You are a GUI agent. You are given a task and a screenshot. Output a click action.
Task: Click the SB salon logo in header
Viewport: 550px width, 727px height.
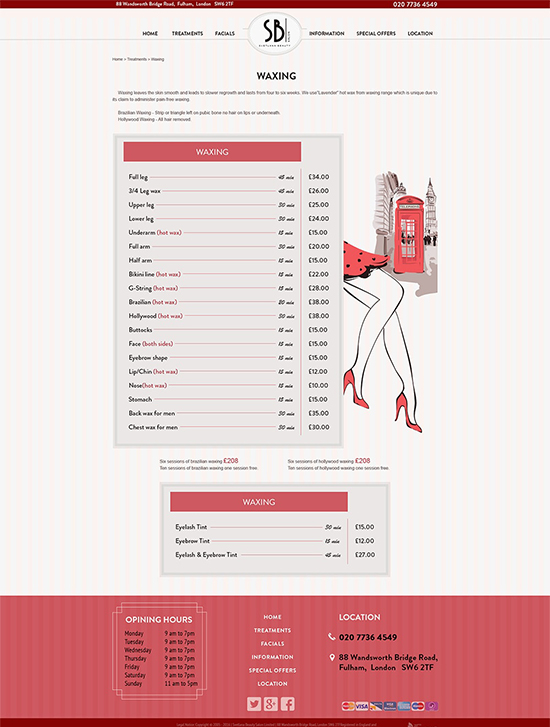point(275,33)
